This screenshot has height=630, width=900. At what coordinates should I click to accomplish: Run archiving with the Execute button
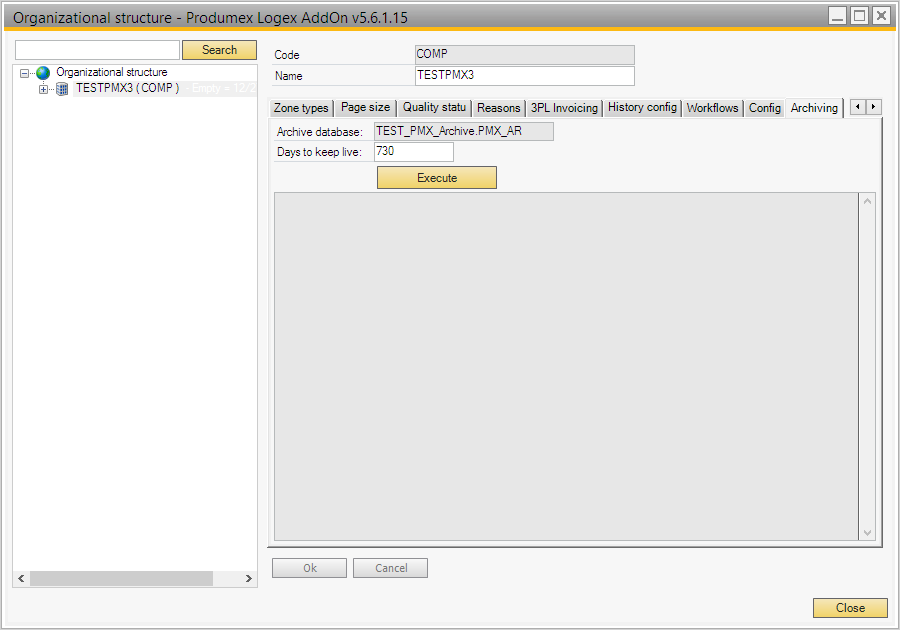point(436,178)
